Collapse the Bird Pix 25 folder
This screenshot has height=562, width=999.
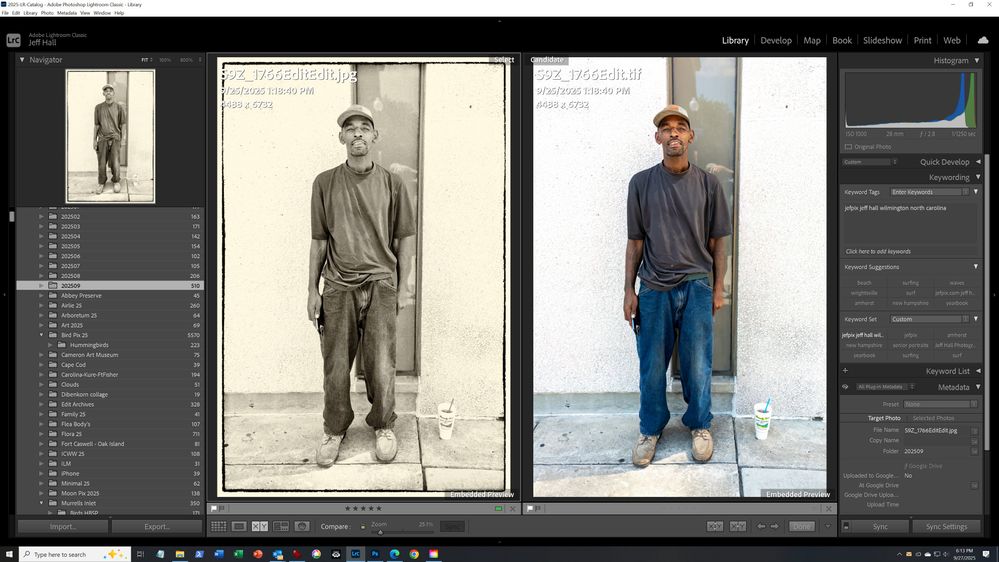pyautogui.click(x=41, y=335)
